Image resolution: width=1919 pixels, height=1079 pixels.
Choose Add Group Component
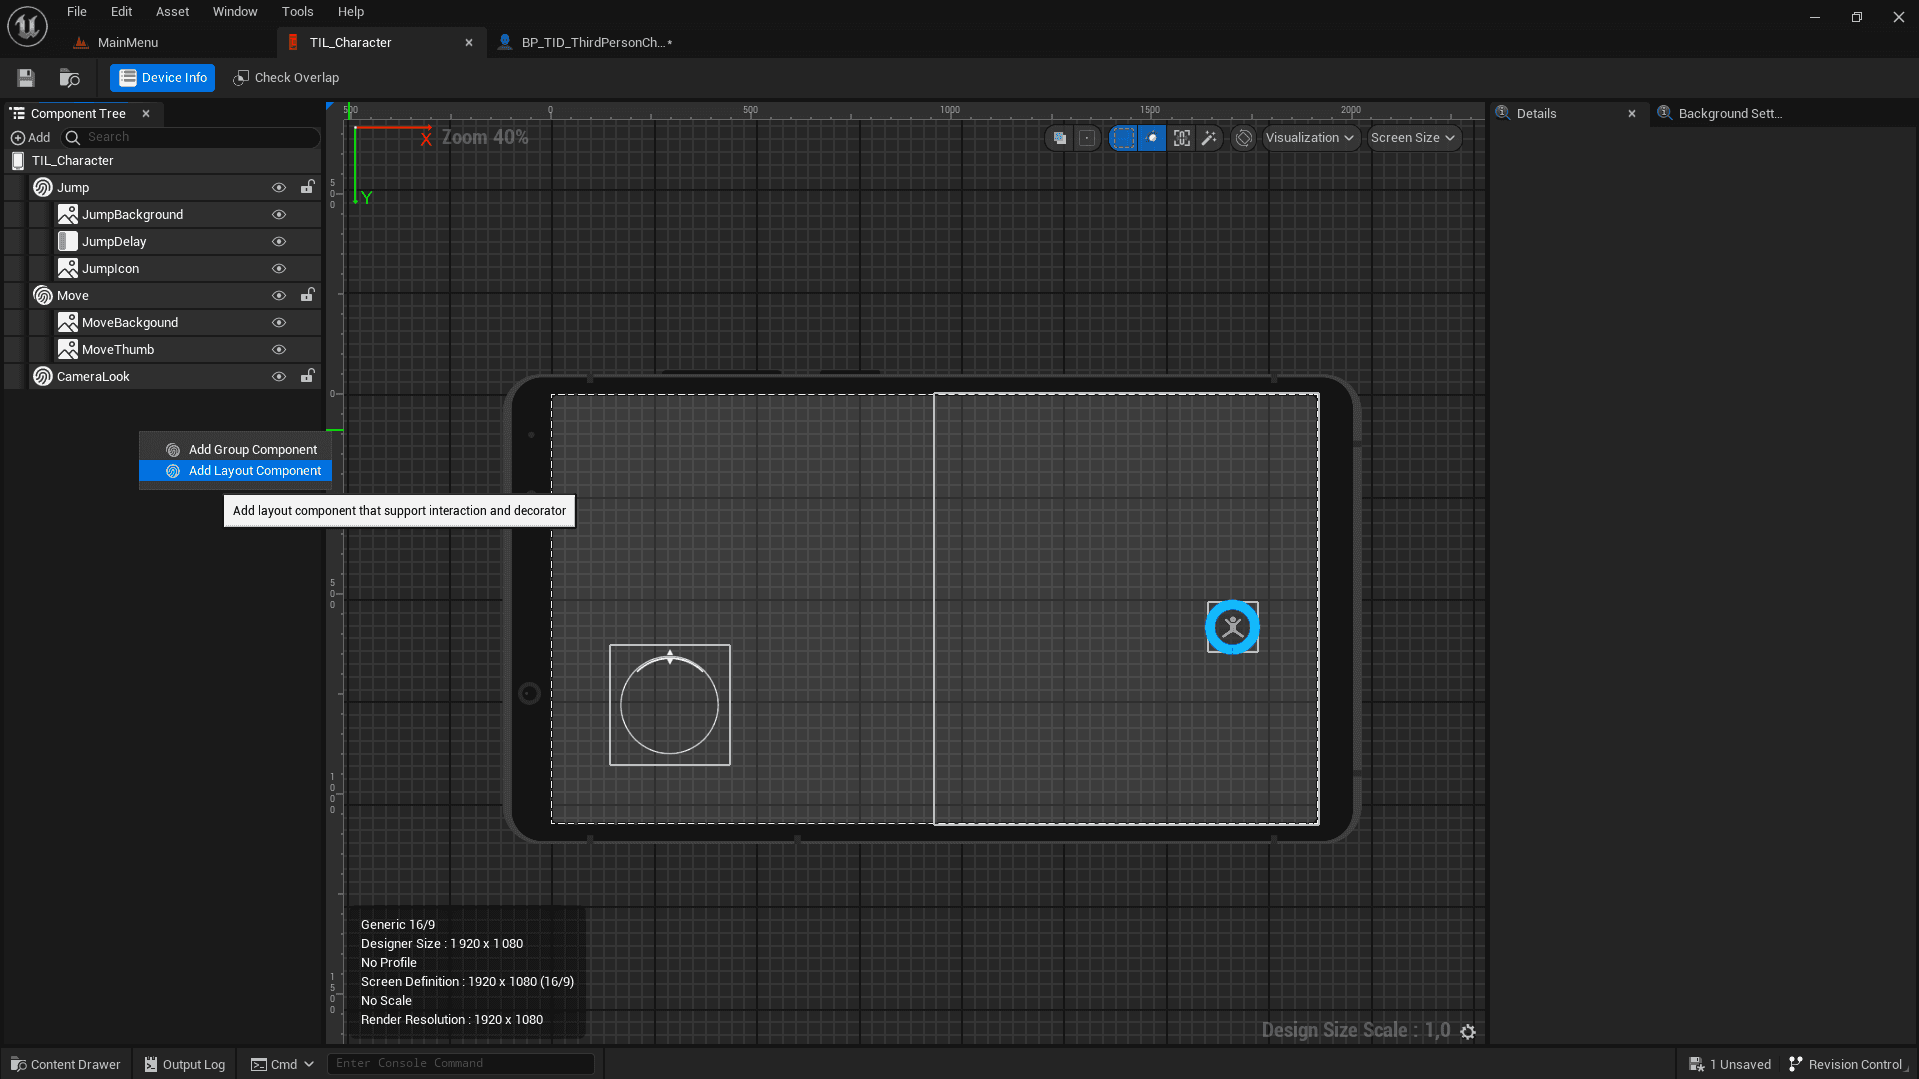point(236,450)
